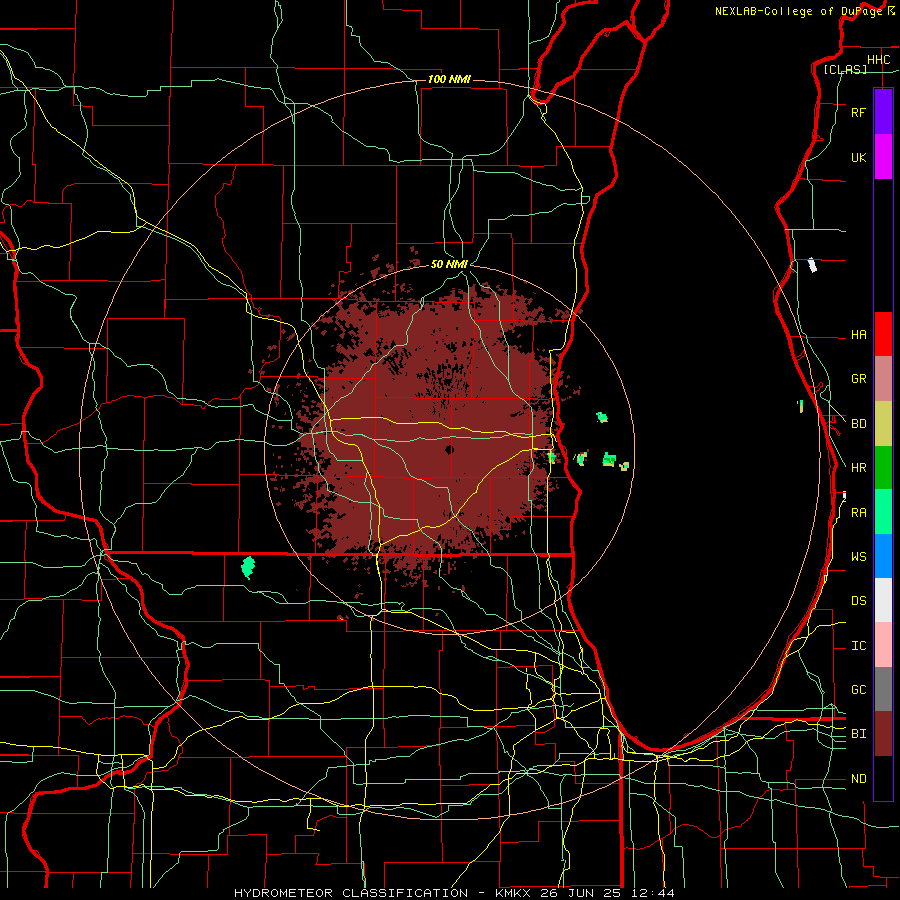Screen dimensions: 900x900
Task: Click the BD yellow legend swatch
Action: [x=883, y=423]
